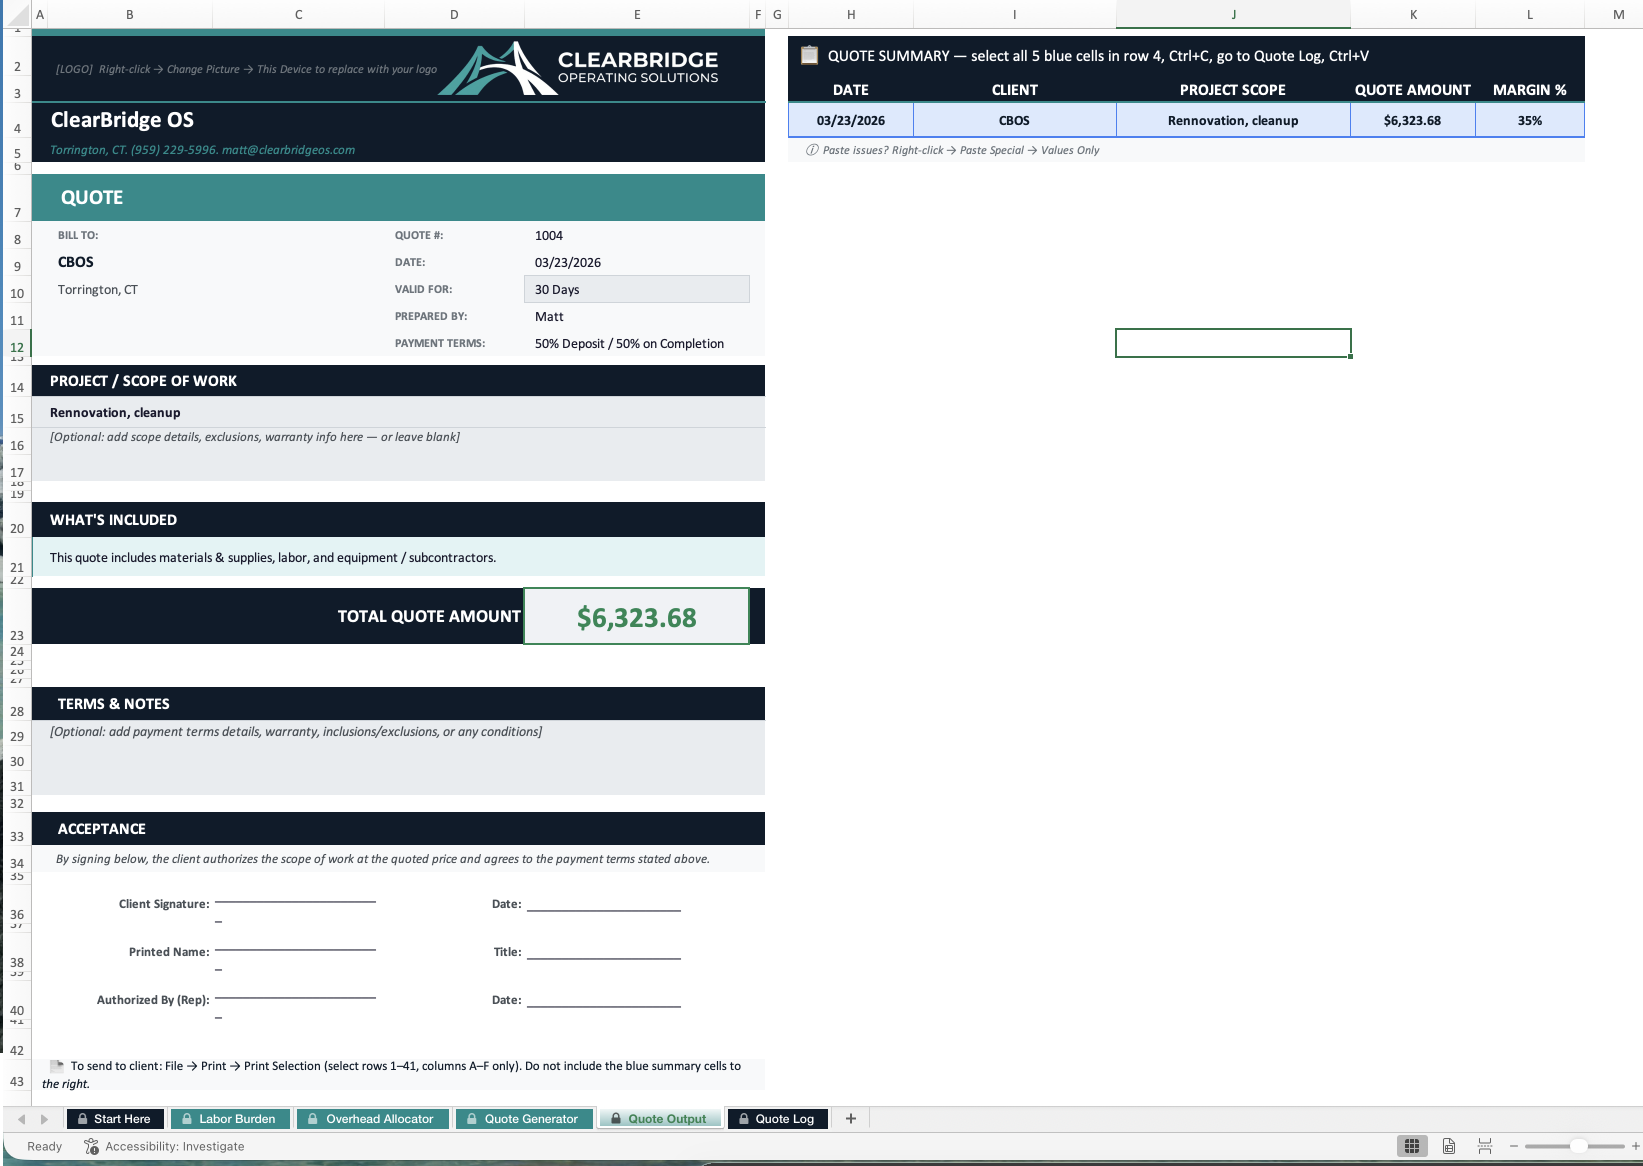Click the accessibility checker icon

pyautogui.click(x=91, y=1146)
